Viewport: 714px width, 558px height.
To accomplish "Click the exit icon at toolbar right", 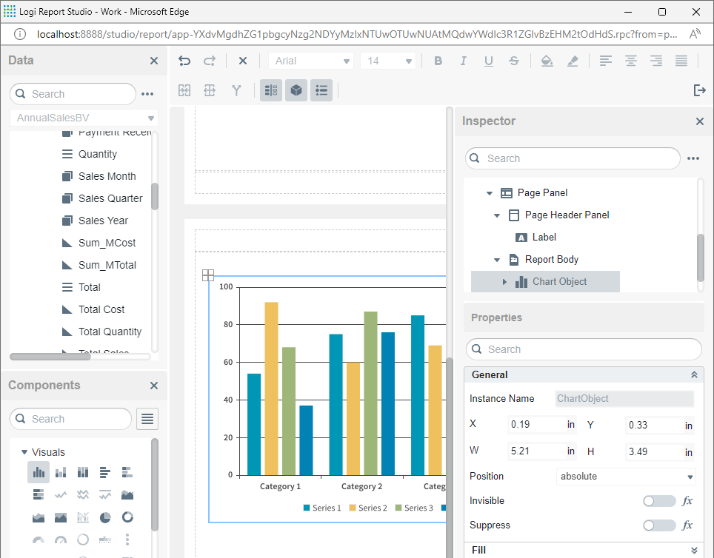I will coord(699,91).
